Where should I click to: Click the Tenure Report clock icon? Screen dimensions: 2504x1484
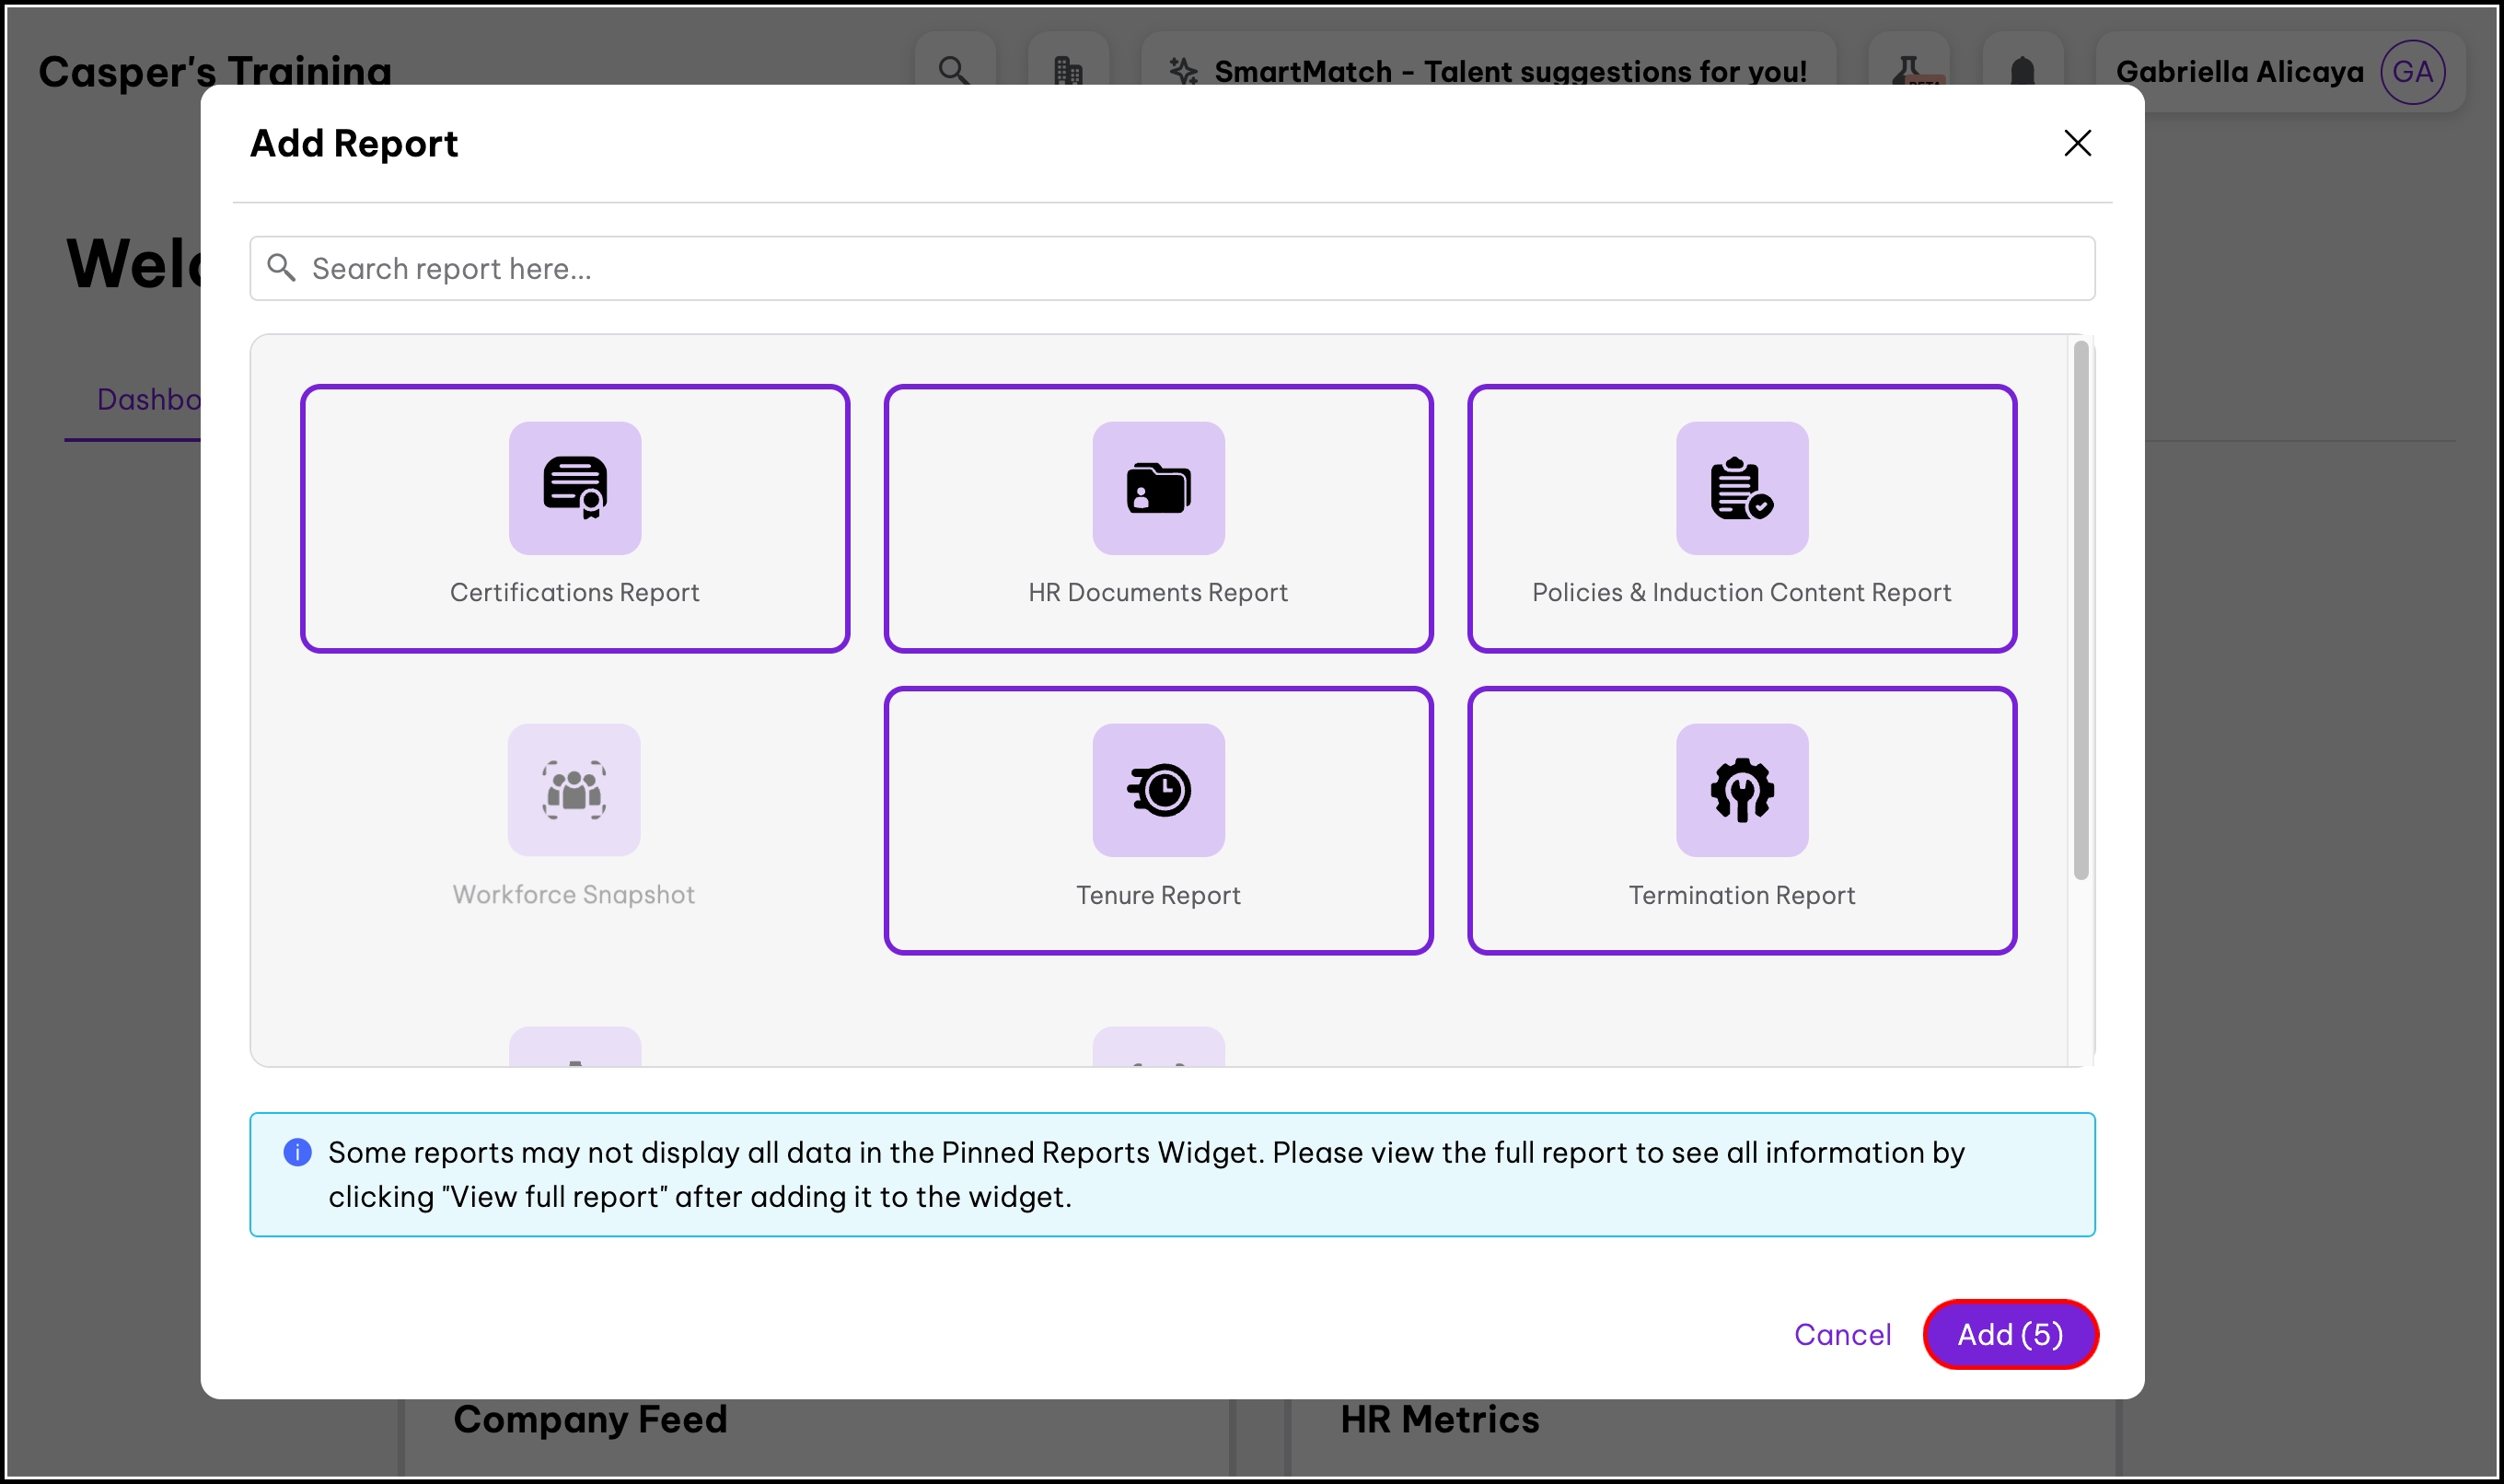[x=1158, y=790]
